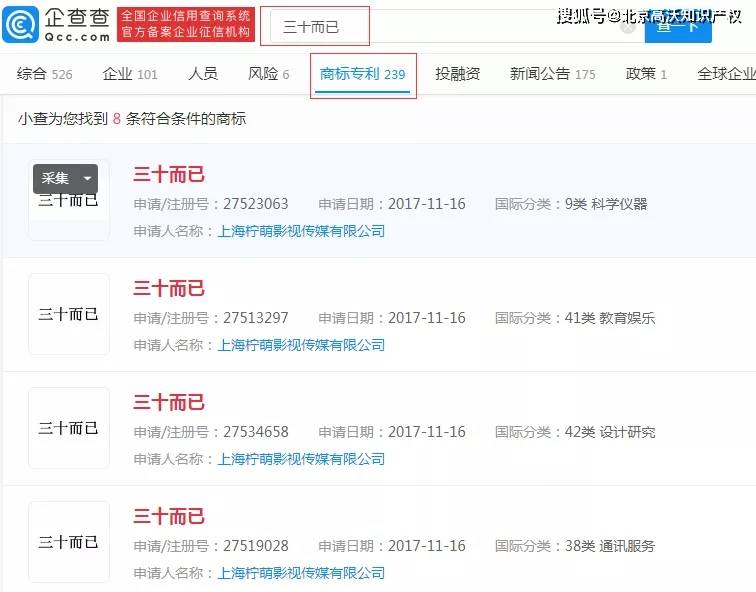The image size is (756, 592).
Task: Click the blue 查一下 search button
Action: [x=678, y=27]
